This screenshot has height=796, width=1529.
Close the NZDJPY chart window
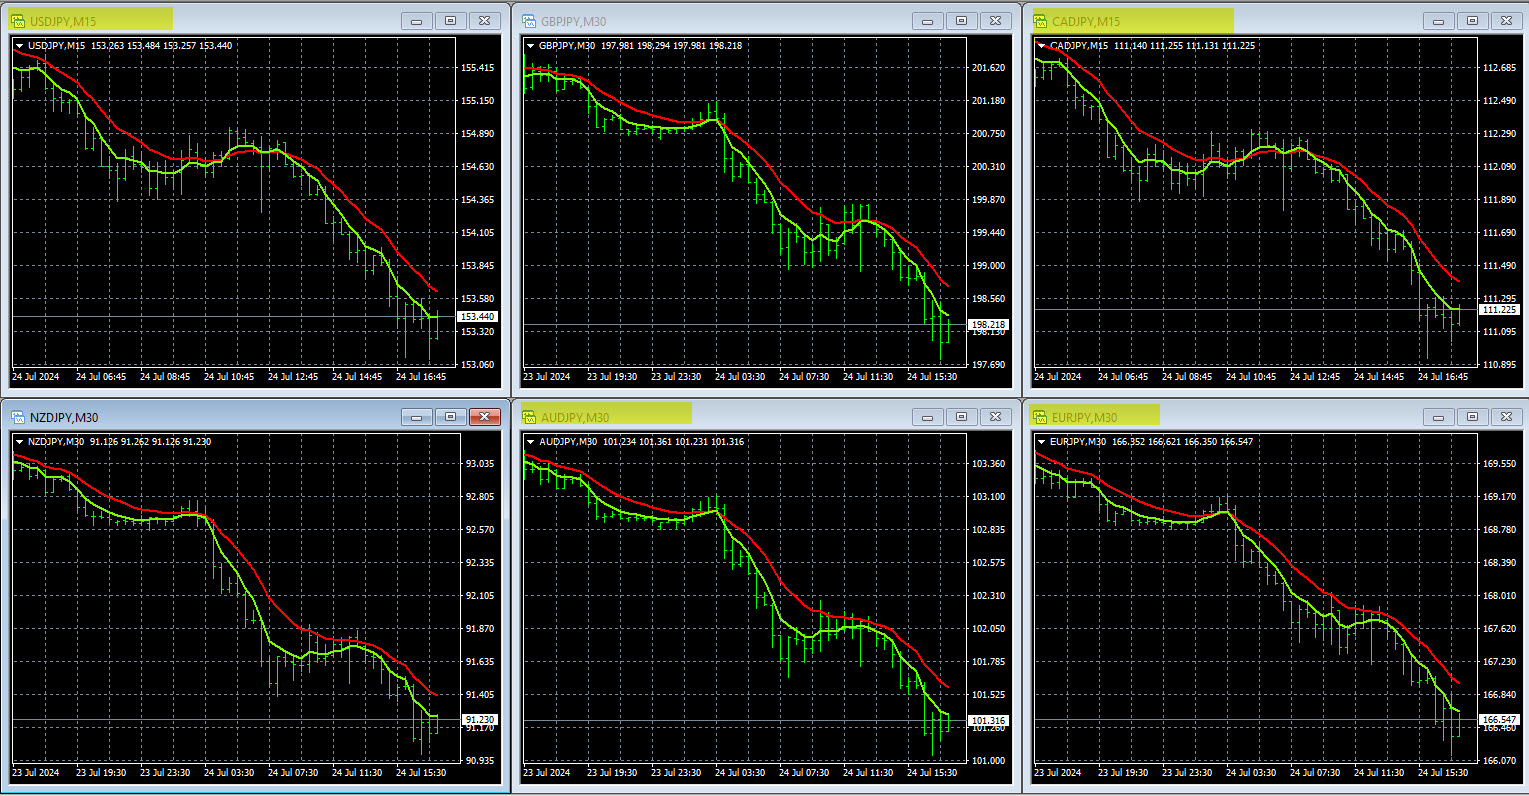(x=485, y=417)
